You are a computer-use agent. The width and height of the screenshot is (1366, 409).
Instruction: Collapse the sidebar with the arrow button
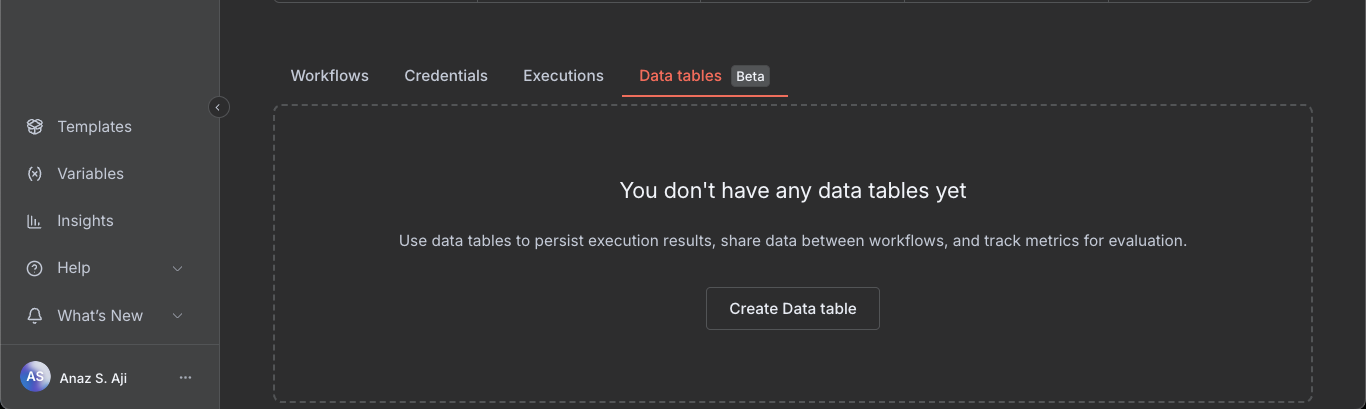(x=218, y=107)
